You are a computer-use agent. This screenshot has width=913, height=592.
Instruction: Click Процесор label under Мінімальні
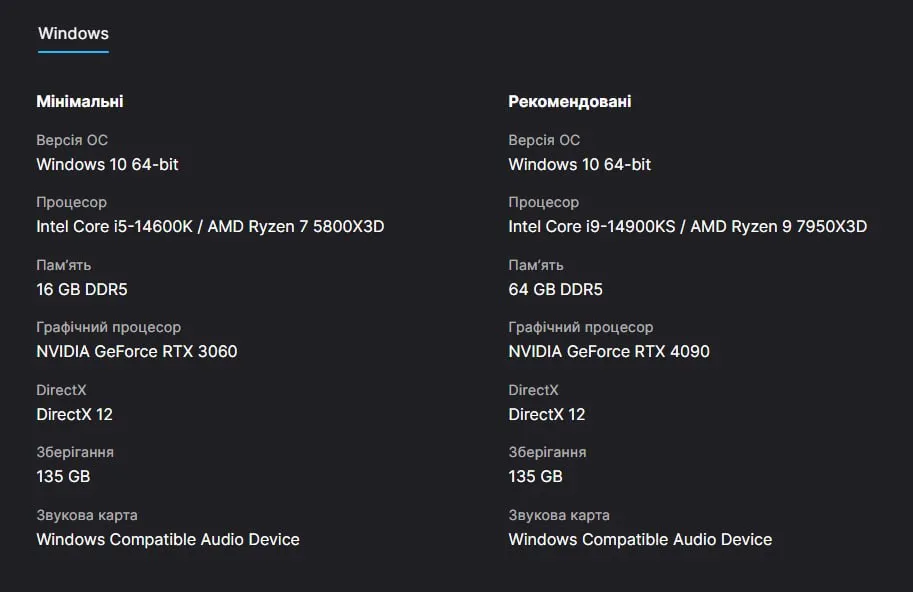72,203
